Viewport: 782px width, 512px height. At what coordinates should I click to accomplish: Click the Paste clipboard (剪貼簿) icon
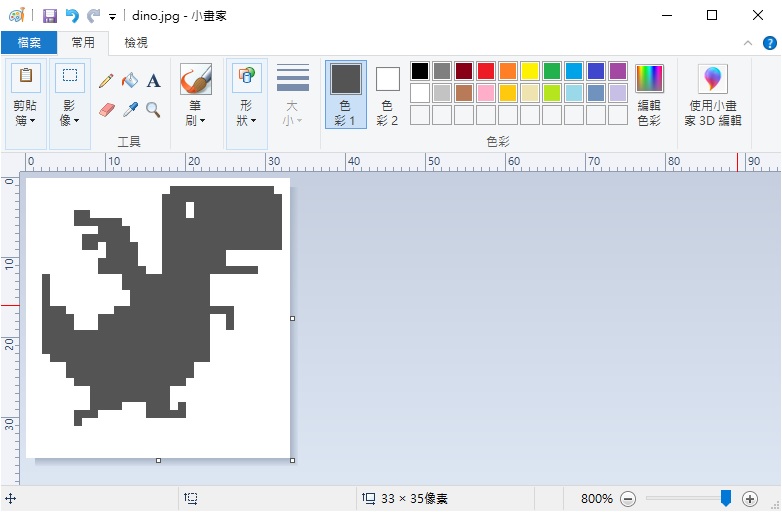click(26, 76)
